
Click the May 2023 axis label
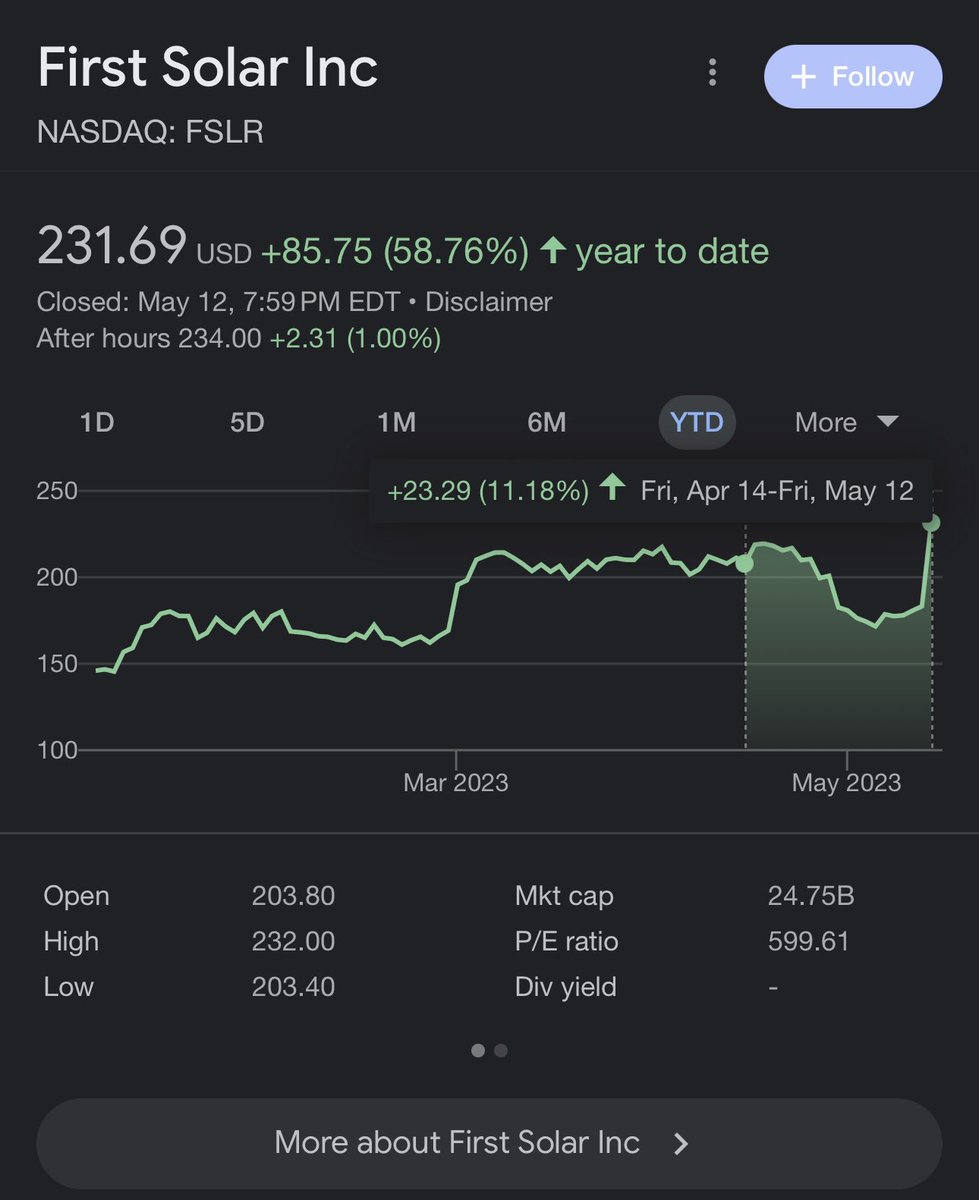point(846,782)
